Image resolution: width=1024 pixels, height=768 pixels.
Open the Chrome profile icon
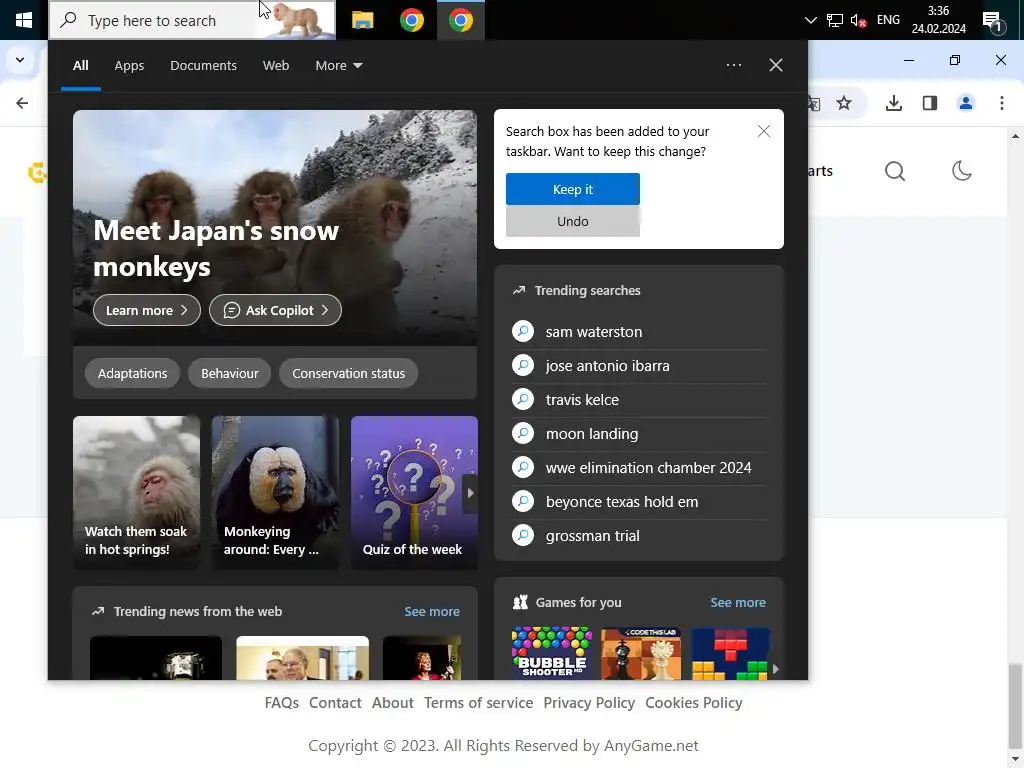point(965,103)
